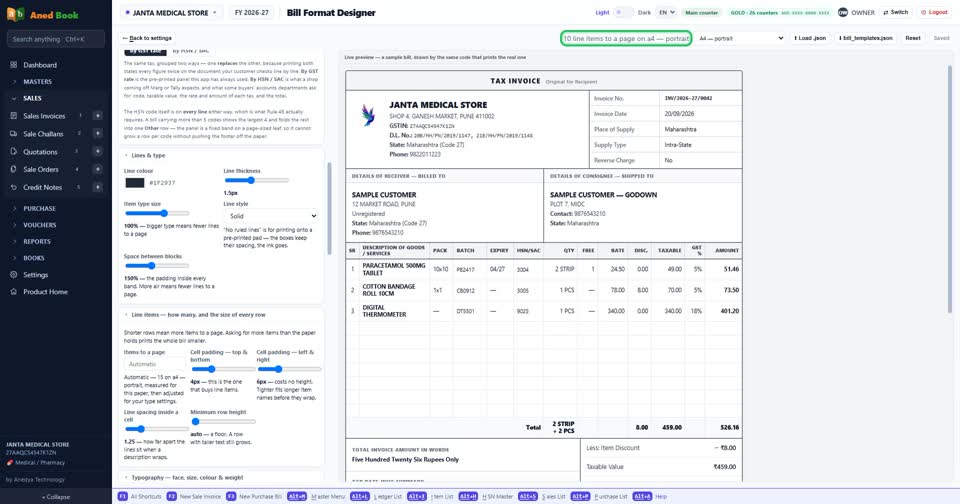Image resolution: width=960 pixels, height=504 pixels.
Task: Open Quotations list
Action: (x=40, y=152)
